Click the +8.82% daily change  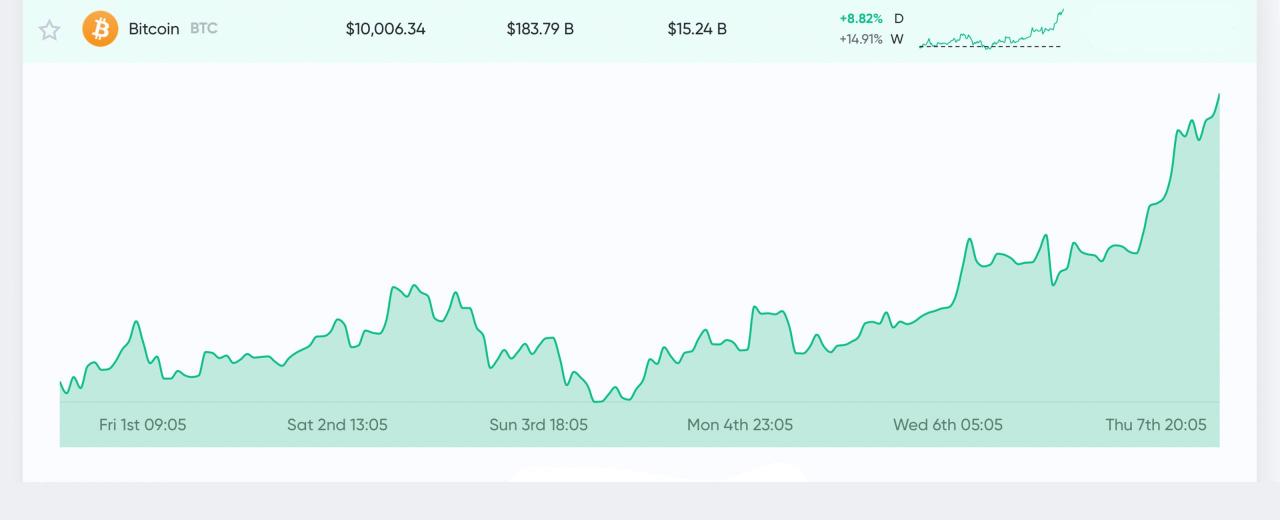861,18
